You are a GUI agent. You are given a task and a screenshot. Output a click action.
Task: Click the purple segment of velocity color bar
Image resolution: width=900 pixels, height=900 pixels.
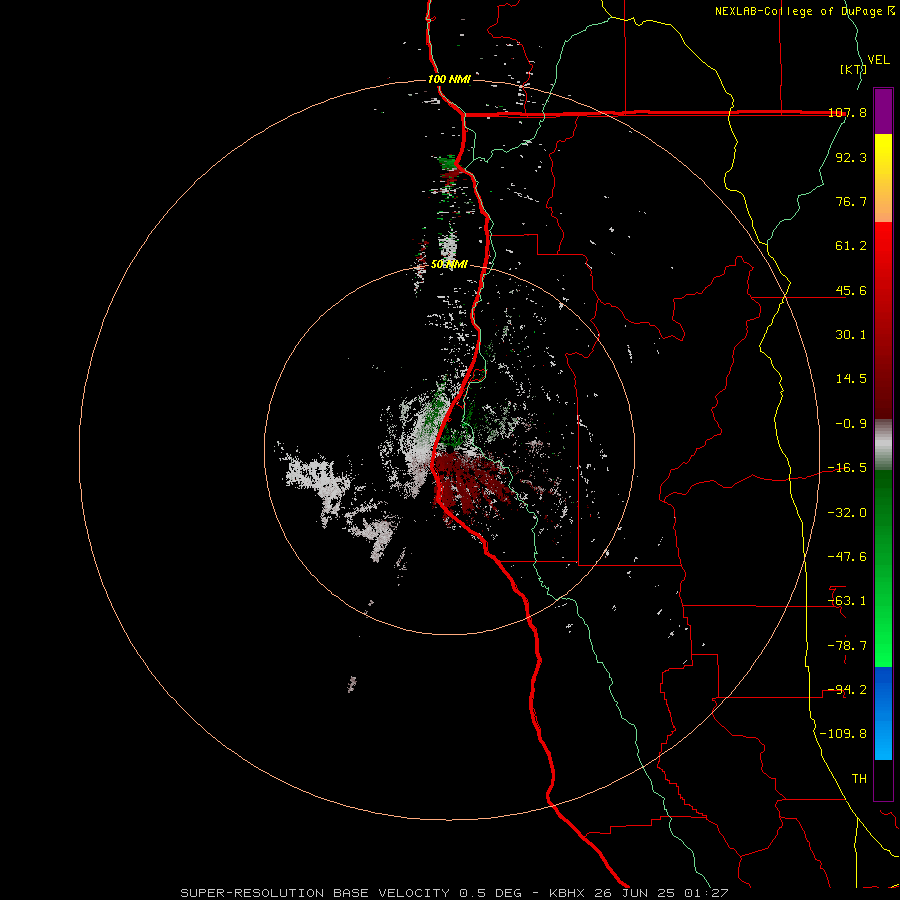click(883, 111)
